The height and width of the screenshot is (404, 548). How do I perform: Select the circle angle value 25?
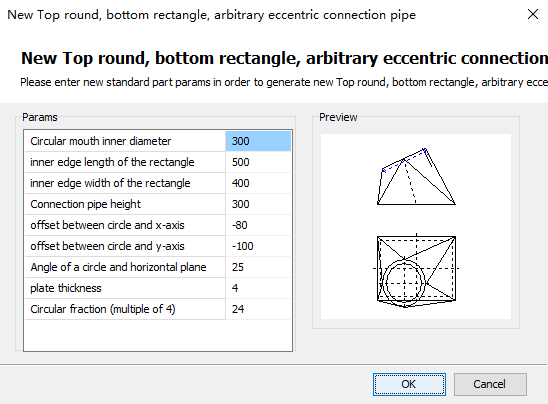click(258, 267)
